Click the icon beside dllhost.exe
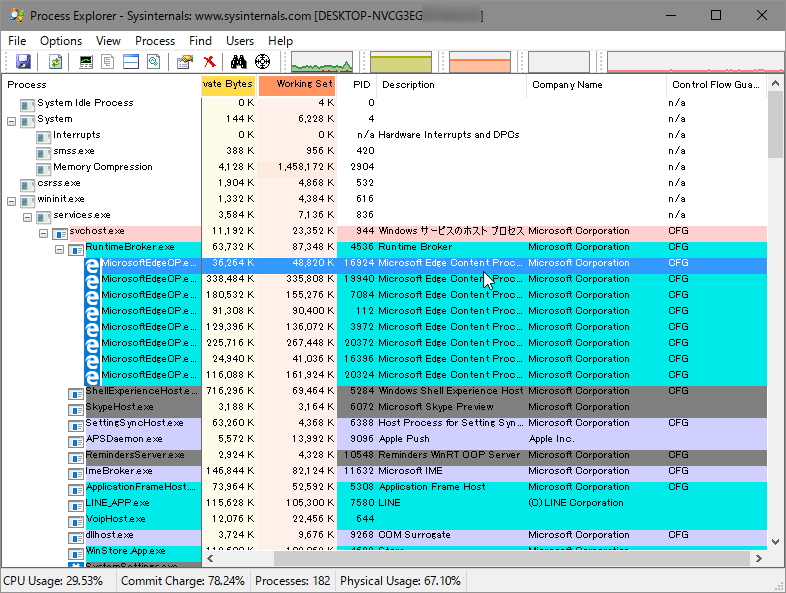This screenshot has height=593, width=786. [76, 538]
